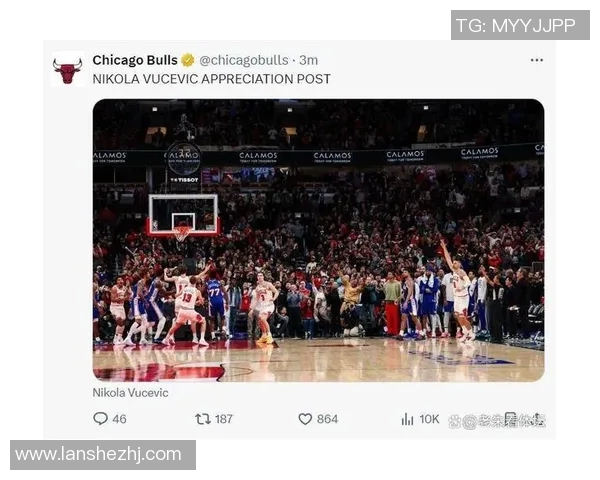Click the Nikola Vucevic caption under photo
This screenshot has height=480, width=600.
pos(130,393)
